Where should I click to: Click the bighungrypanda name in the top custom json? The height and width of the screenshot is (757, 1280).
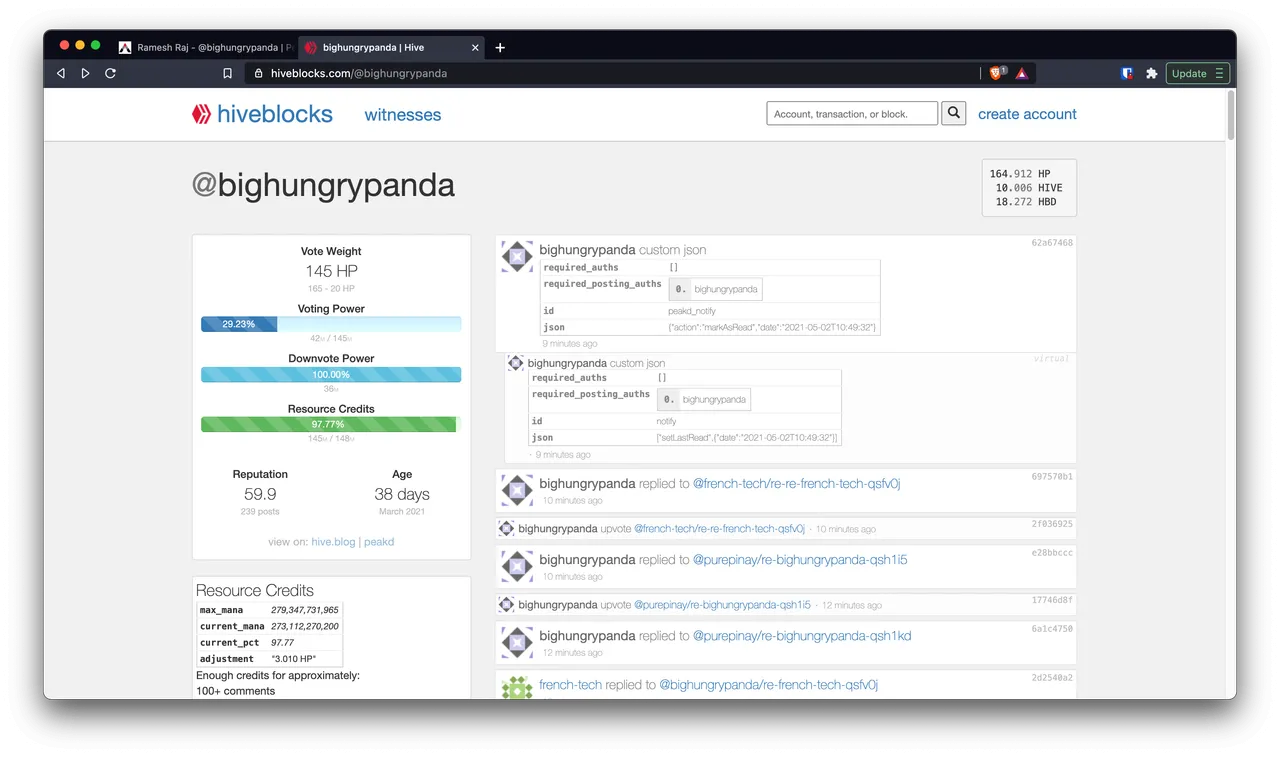click(x=587, y=250)
